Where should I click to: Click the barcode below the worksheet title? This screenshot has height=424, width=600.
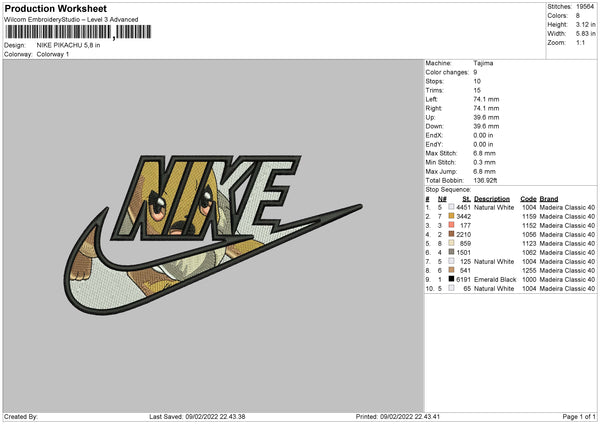pos(78,32)
